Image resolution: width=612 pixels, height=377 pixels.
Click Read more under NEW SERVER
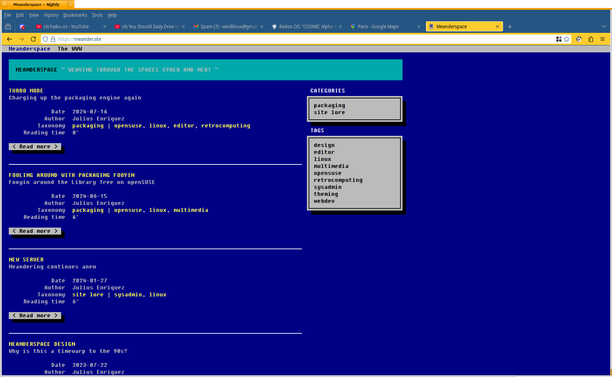[x=35, y=315]
